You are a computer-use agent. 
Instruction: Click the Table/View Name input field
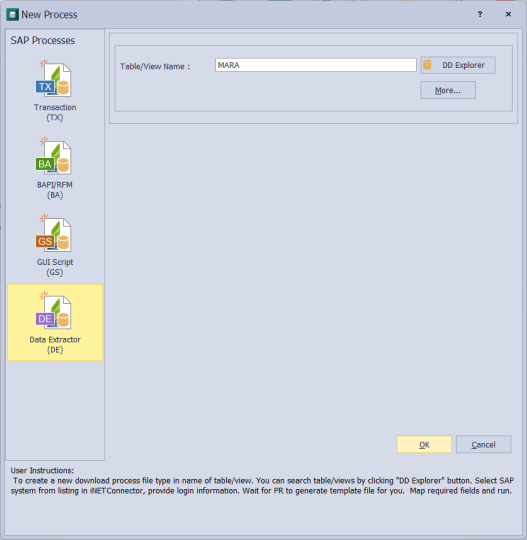(x=316, y=65)
